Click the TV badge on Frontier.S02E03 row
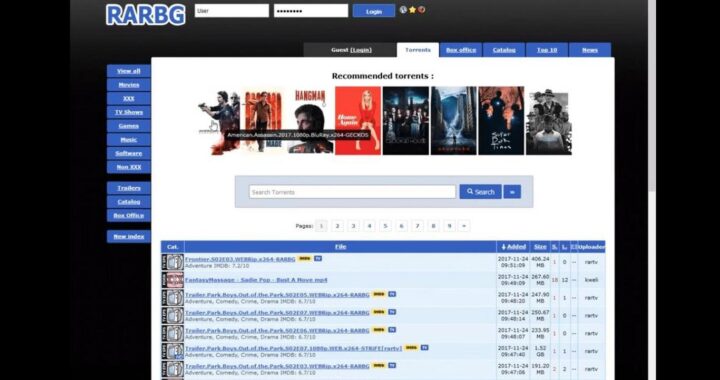 pyautogui.click(x=318, y=258)
